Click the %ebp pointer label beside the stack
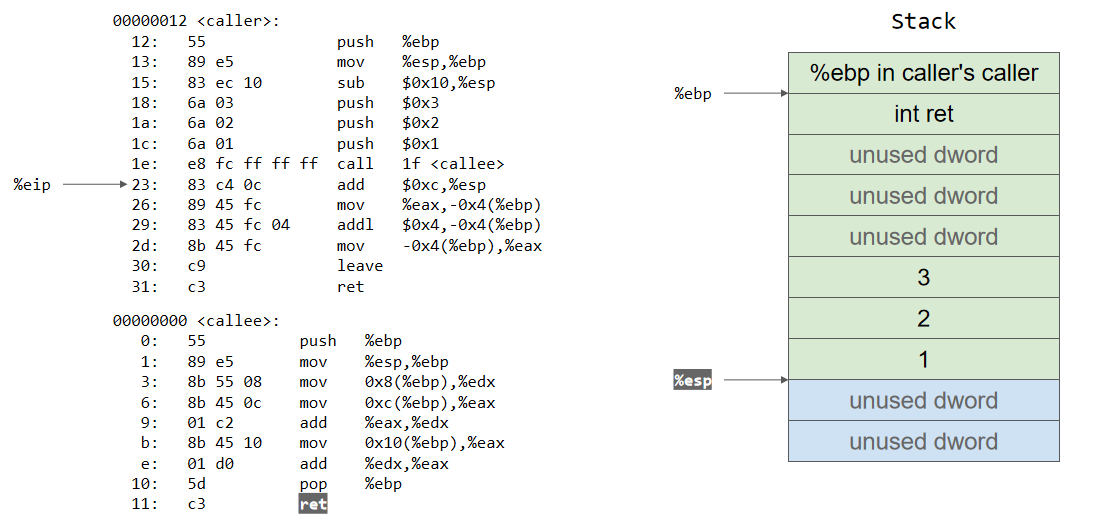The image size is (1106, 518). 693,94
